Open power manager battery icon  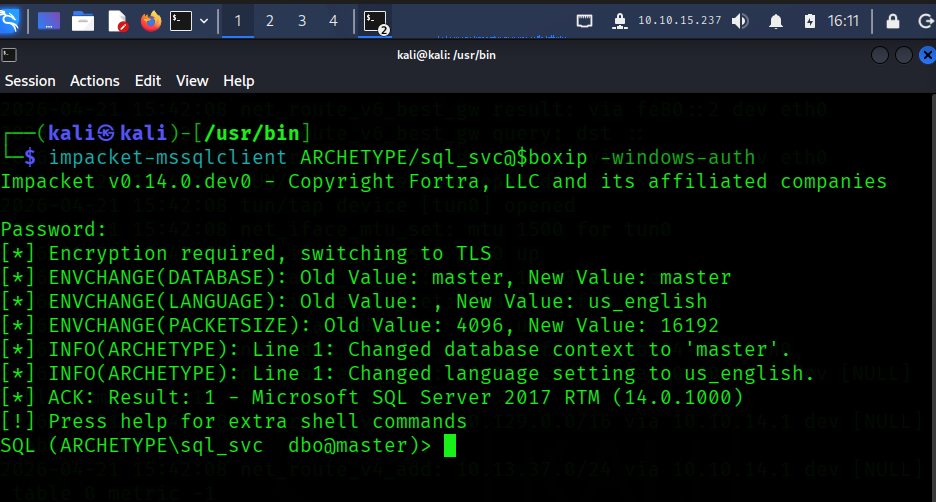coord(809,21)
